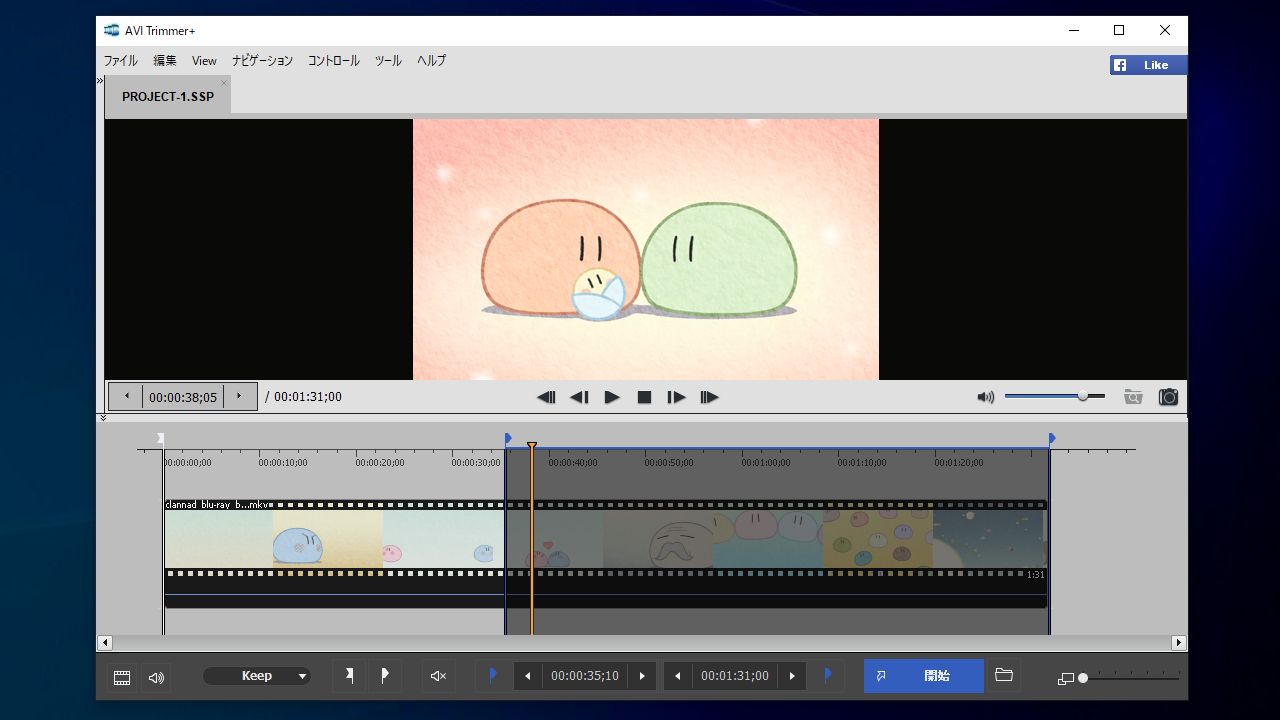Image resolution: width=1280 pixels, height=720 pixels.
Task: Play the video preview
Action: point(612,397)
